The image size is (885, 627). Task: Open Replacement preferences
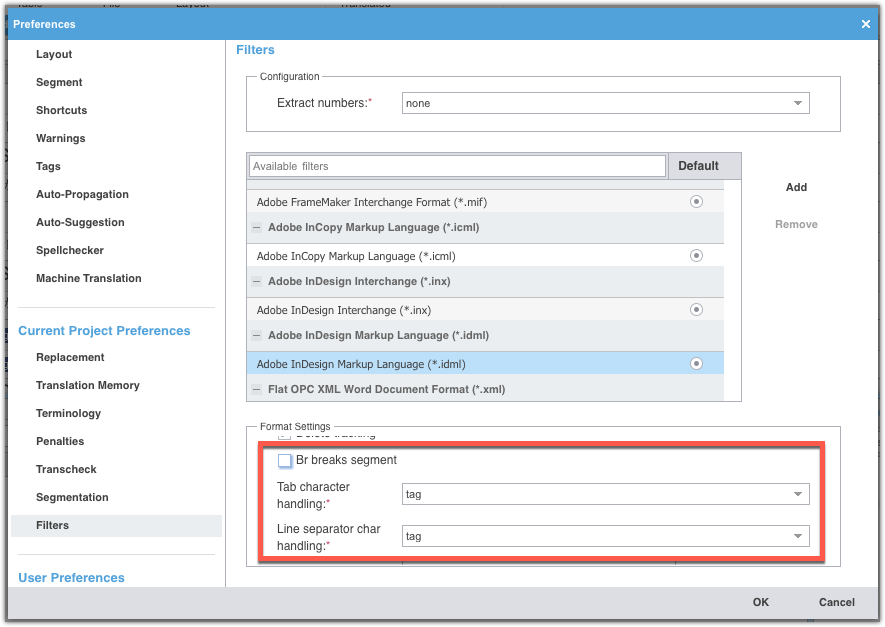coord(70,357)
